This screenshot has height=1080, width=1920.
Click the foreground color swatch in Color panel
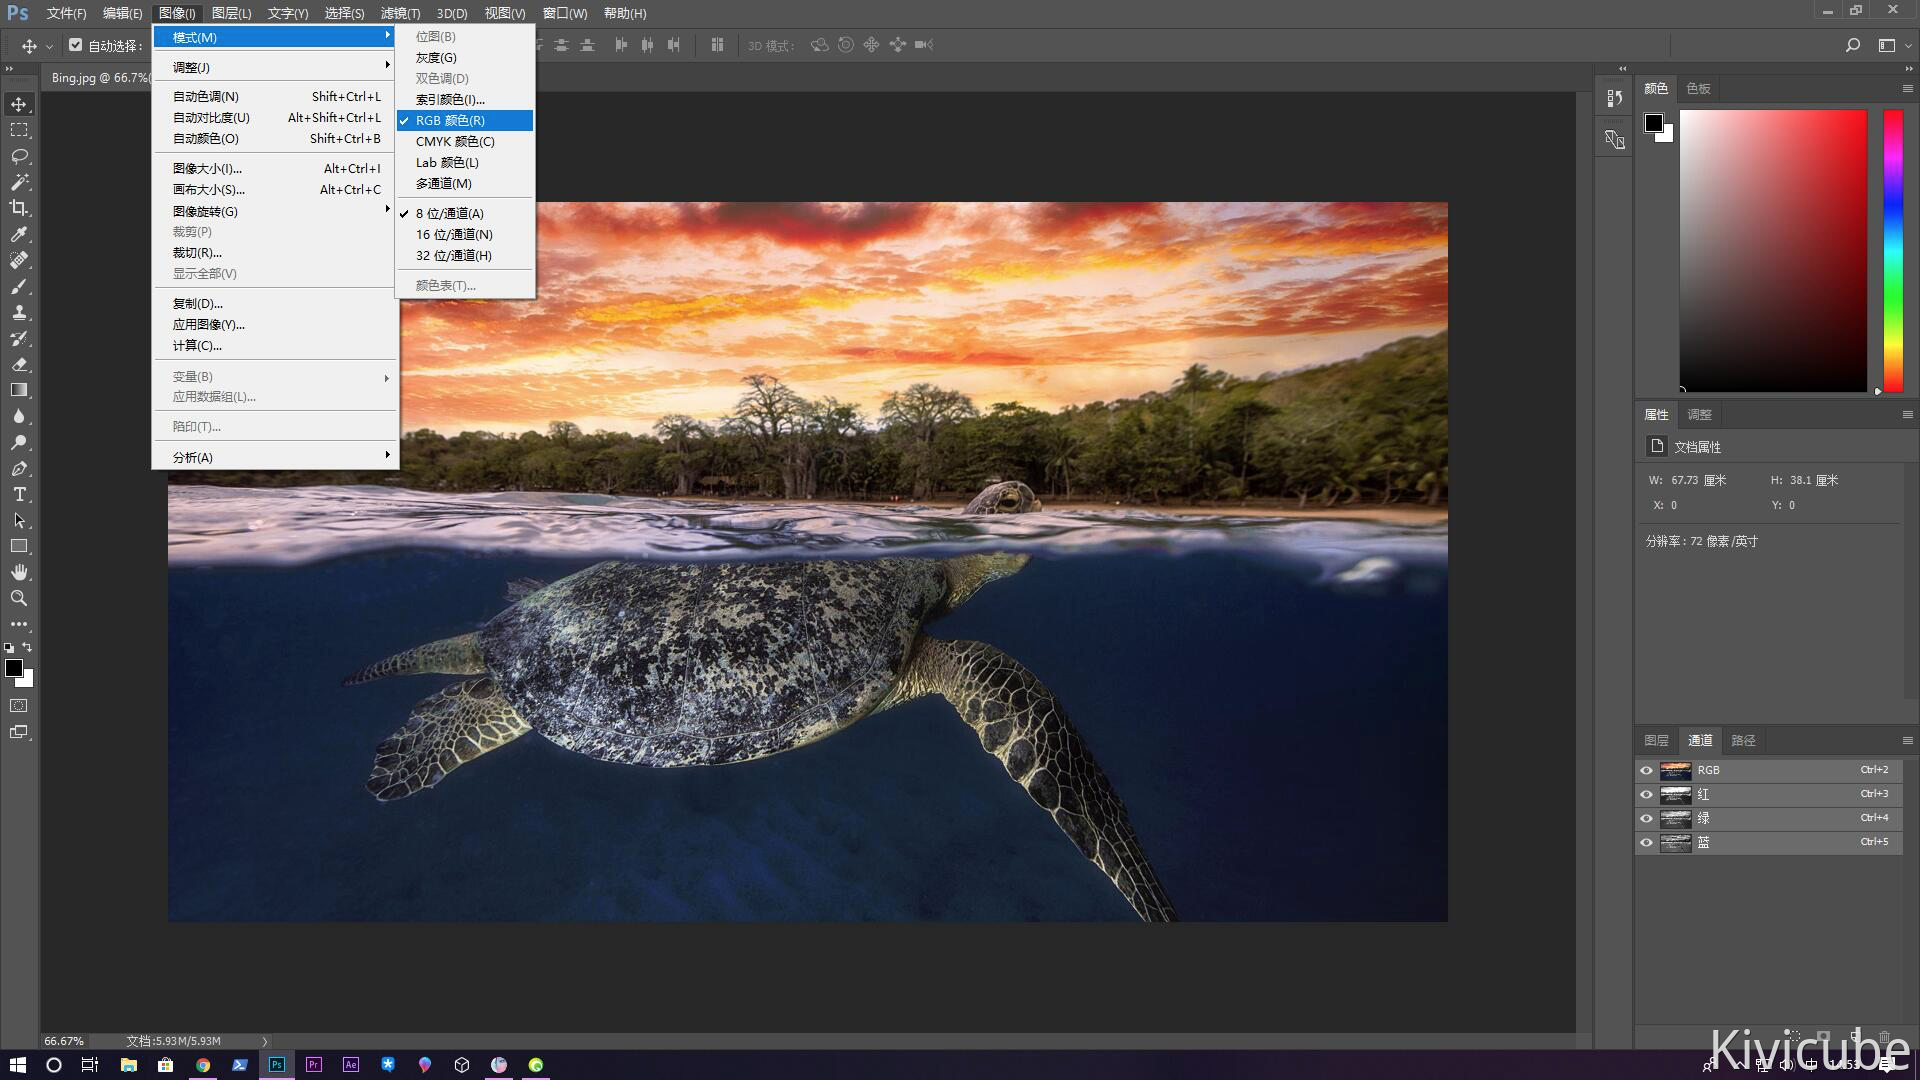[x=1653, y=123]
